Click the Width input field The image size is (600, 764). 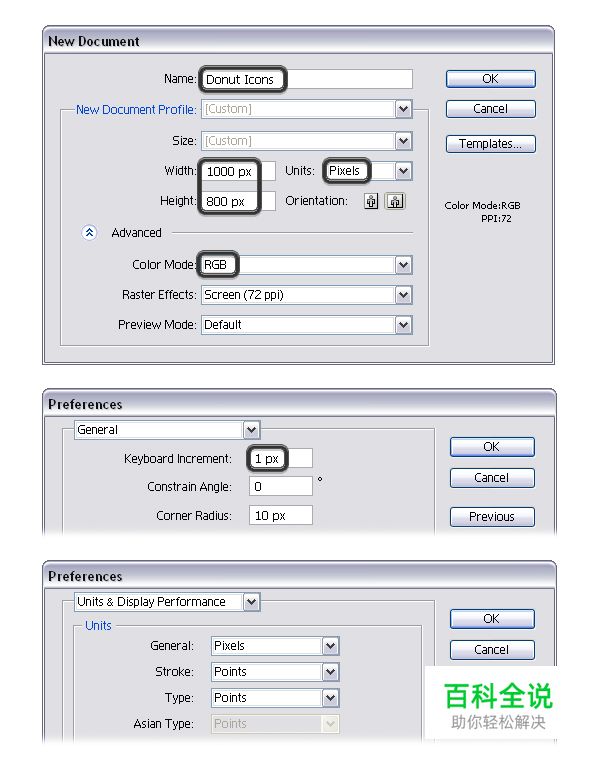pos(237,171)
